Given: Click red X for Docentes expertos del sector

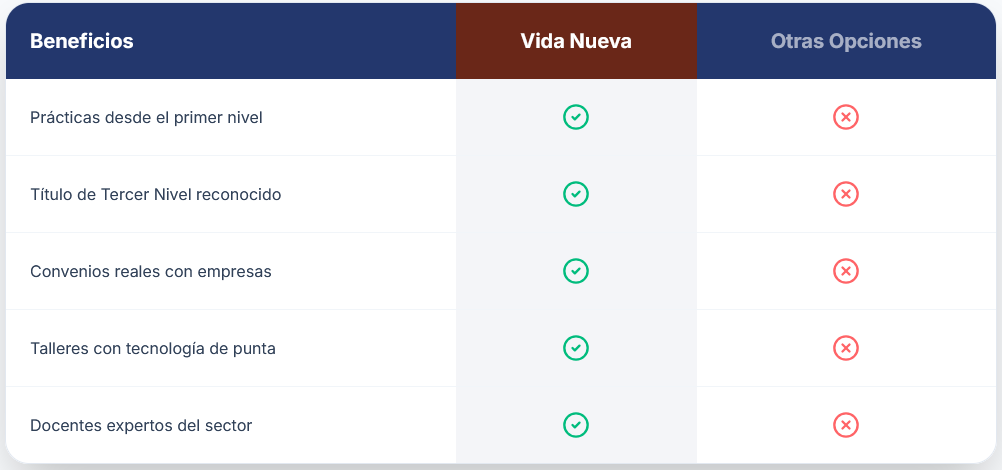Looking at the screenshot, I should (846, 425).
